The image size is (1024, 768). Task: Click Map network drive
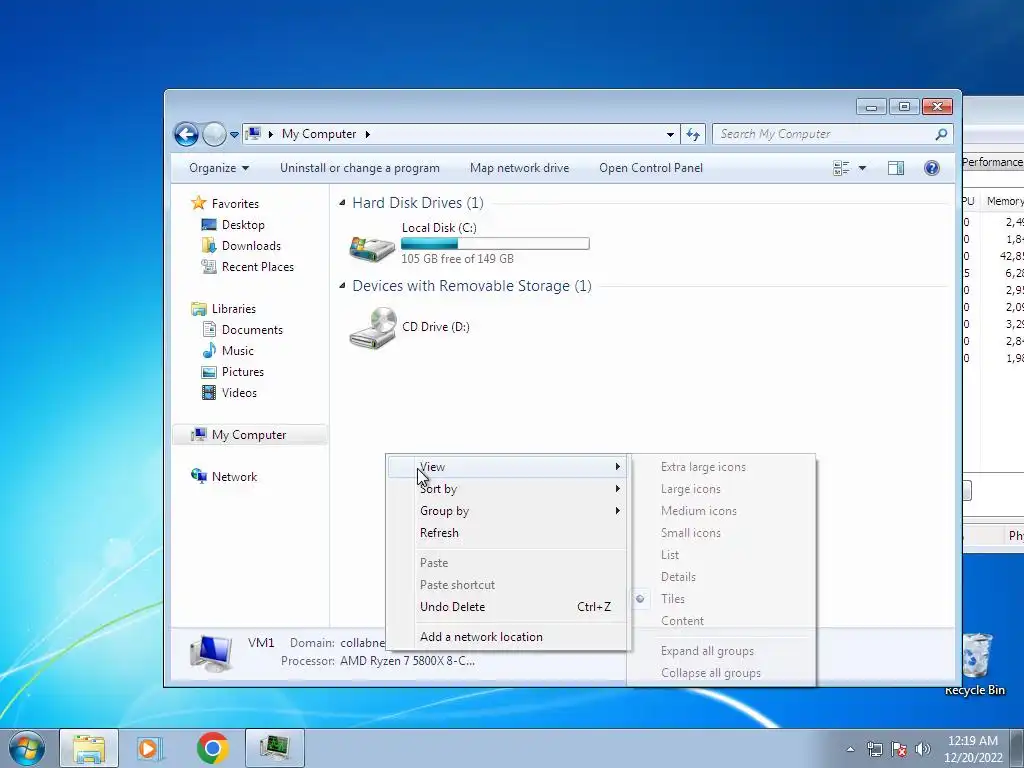(519, 168)
